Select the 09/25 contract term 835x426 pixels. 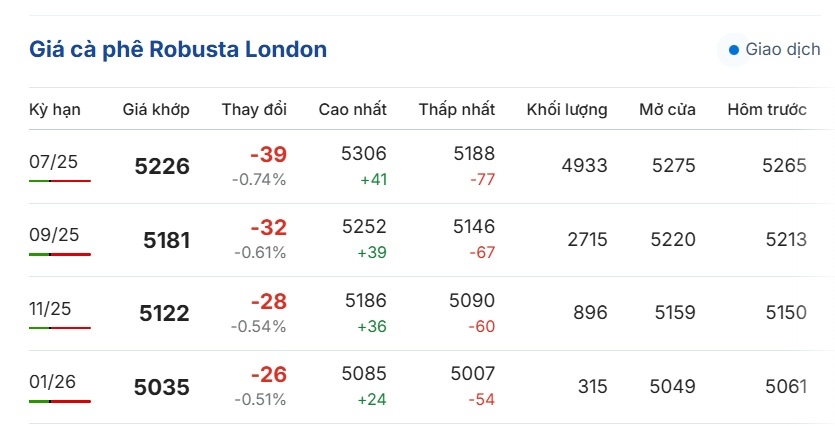[x=54, y=235]
